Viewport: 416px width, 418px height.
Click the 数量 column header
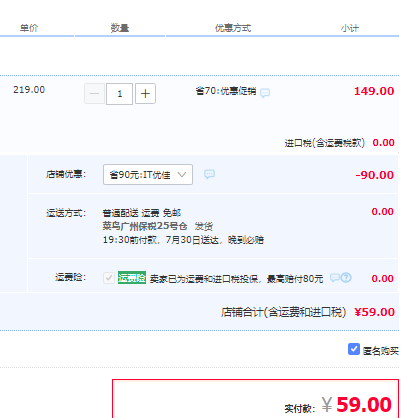[x=120, y=28]
